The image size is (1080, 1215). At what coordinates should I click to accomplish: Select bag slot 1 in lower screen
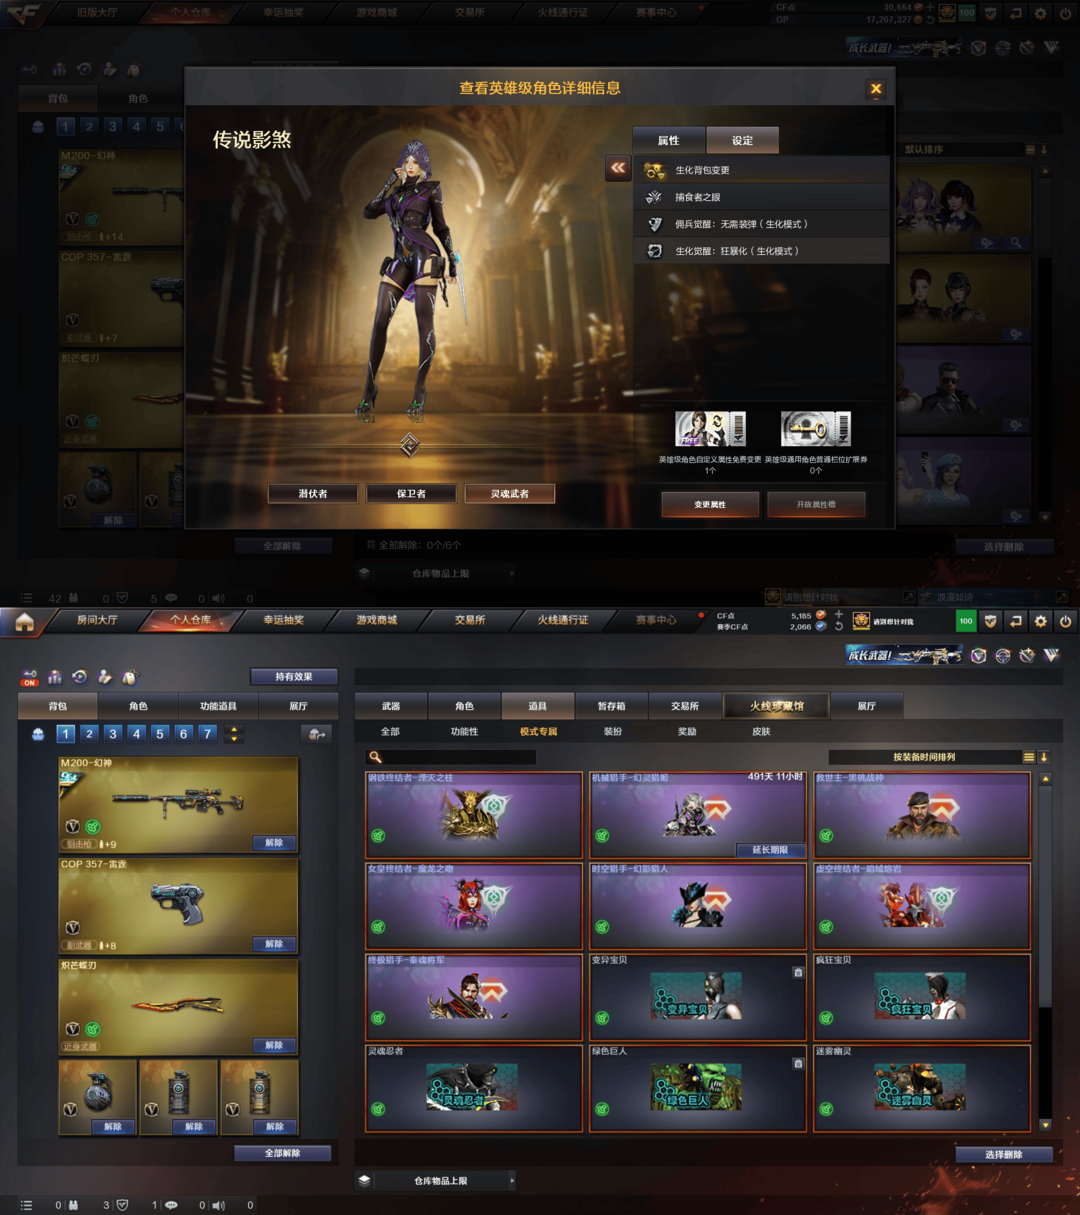[x=65, y=734]
